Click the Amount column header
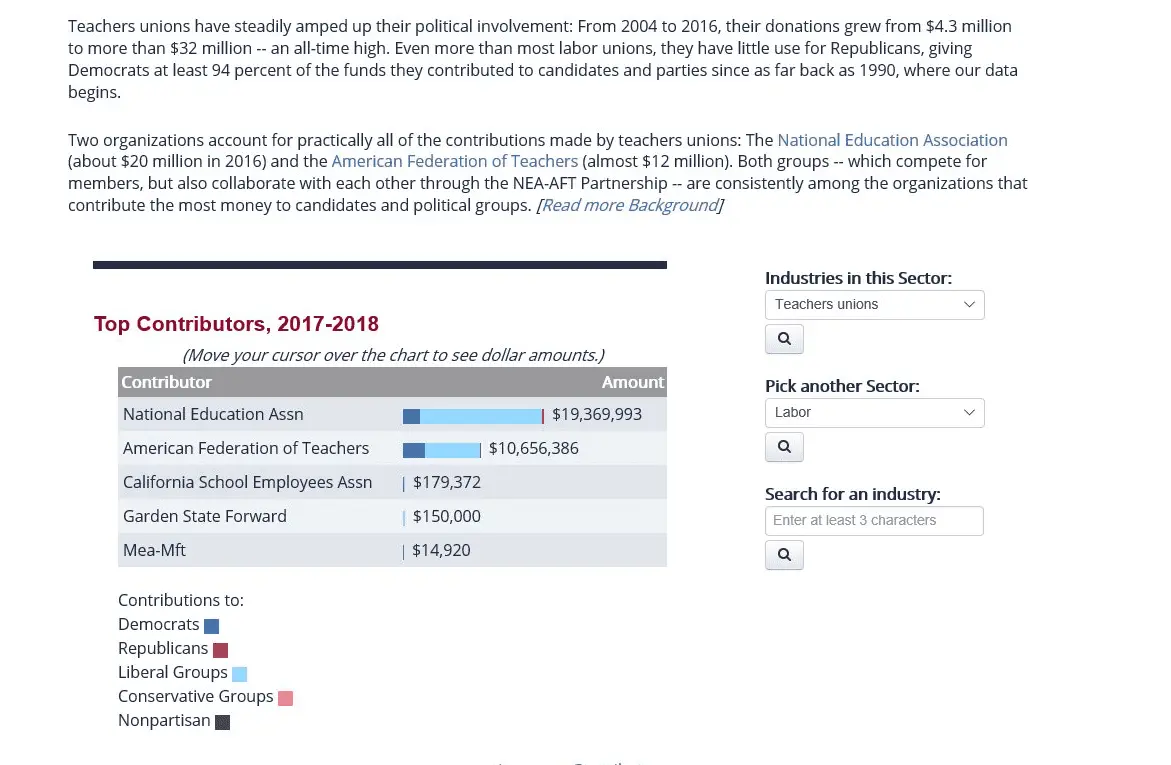 click(x=632, y=382)
